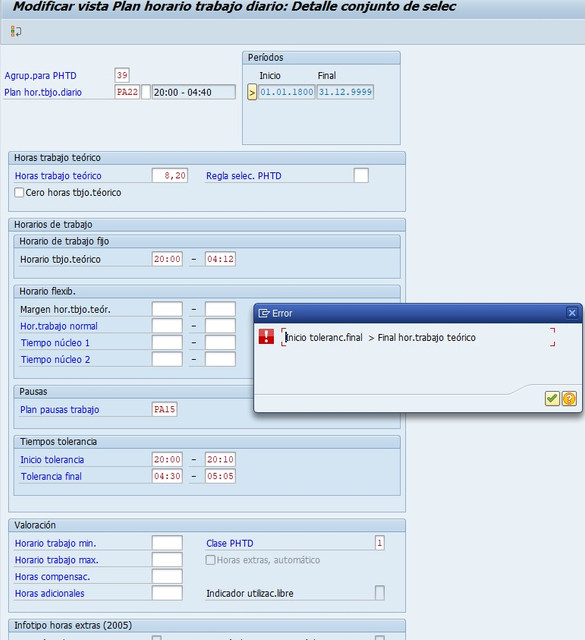
Task: Click the small variant field next to PA22
Action: 146,92
